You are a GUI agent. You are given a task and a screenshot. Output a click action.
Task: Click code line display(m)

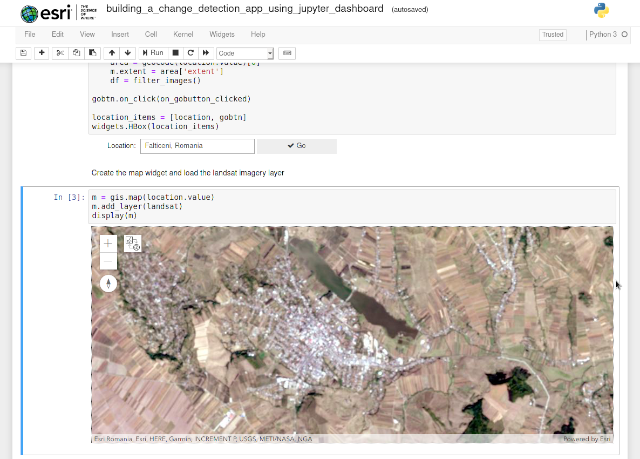tap(114, 215)
